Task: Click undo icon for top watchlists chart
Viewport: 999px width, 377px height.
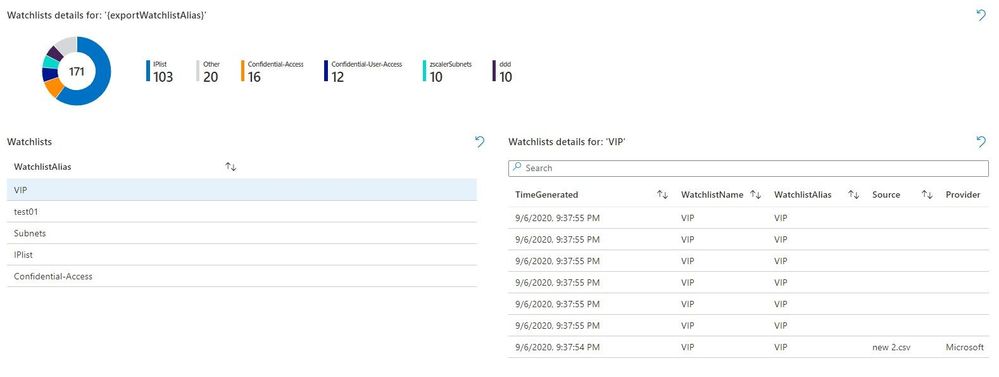Action: tap(981, 15)
